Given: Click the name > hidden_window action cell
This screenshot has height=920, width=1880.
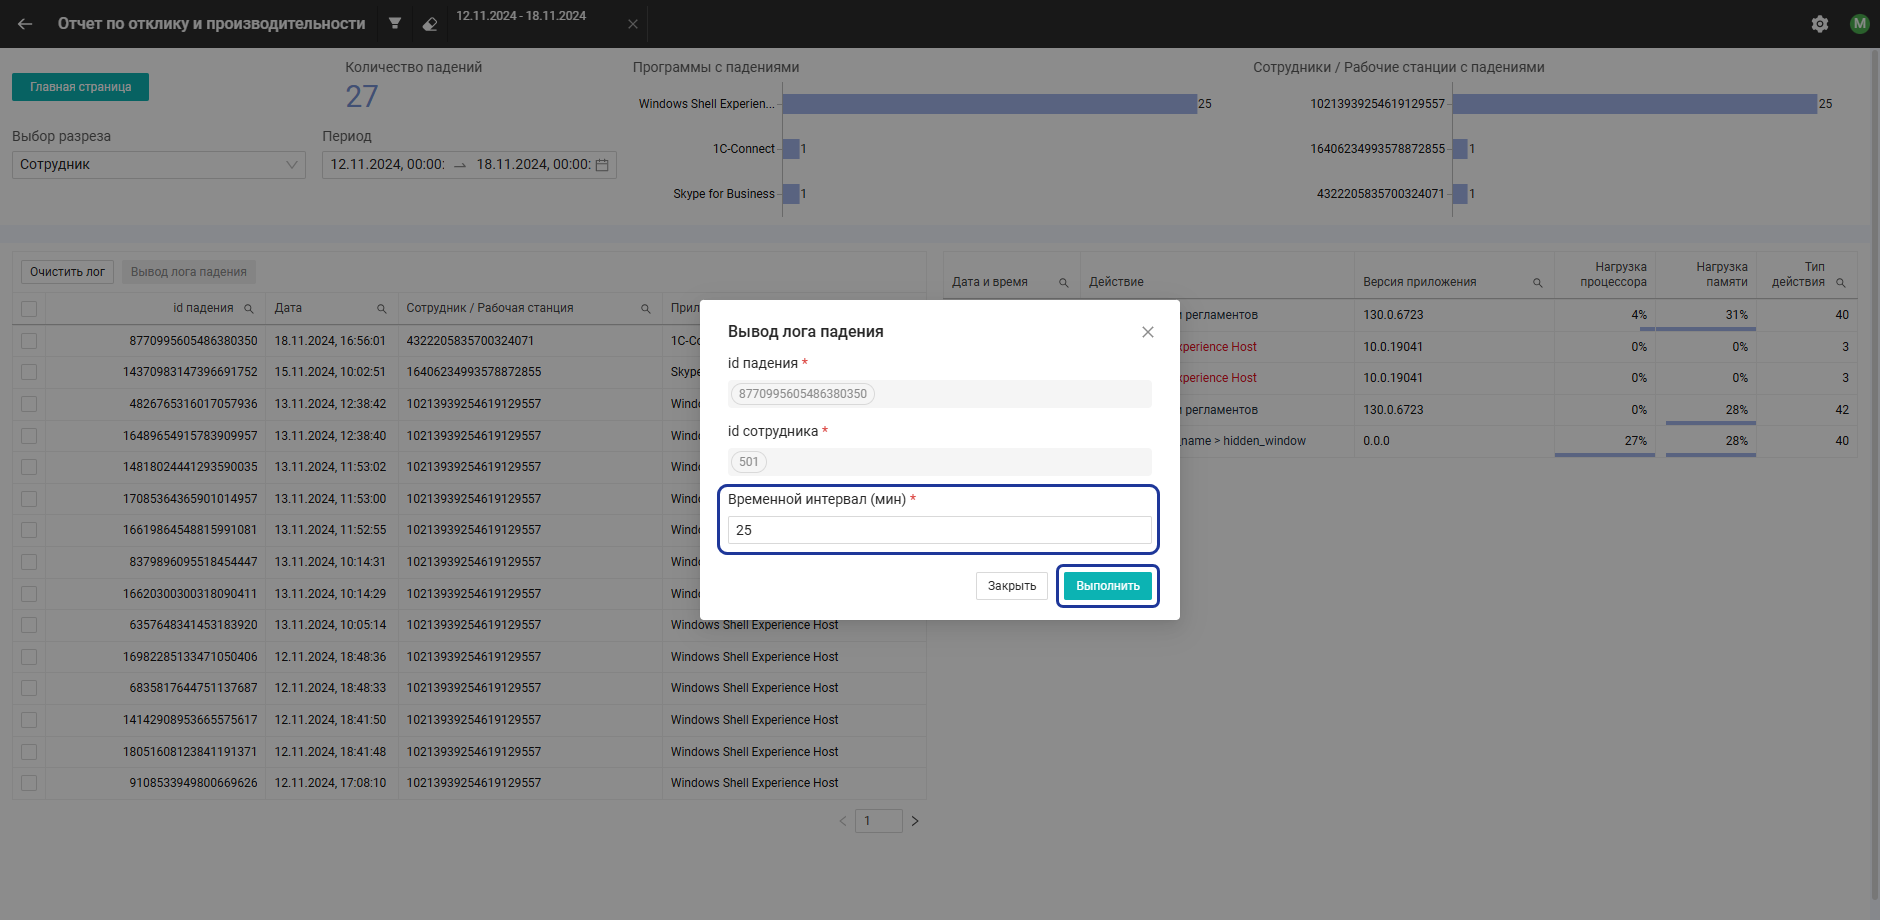Looking at the screenshot, I should click(1243, 441).
